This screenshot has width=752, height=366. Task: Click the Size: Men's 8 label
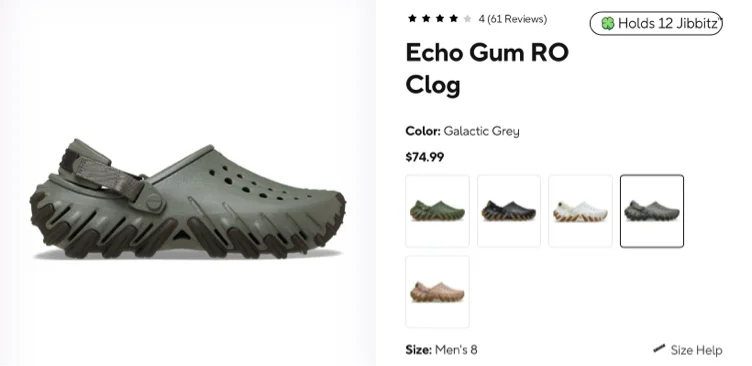[441, 350]
